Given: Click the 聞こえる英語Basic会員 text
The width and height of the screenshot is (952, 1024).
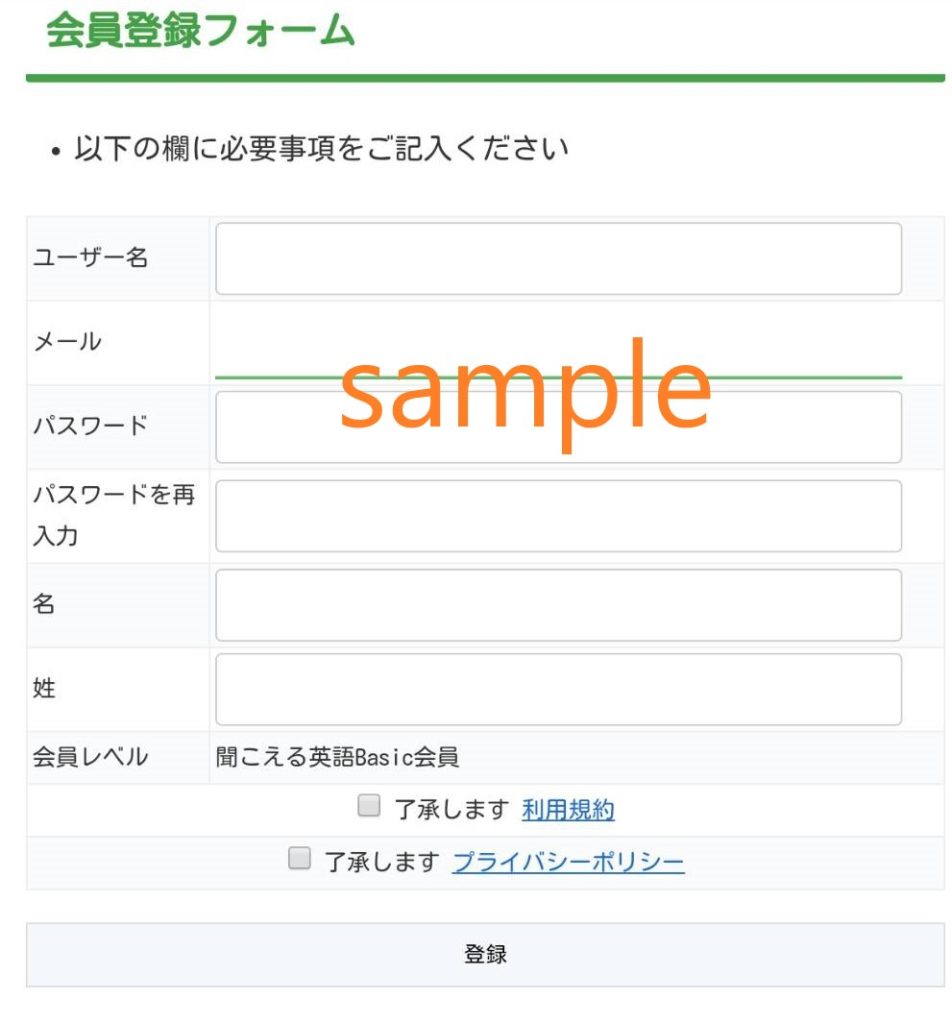Looking at the screenshot, I should tap(338, 758).
